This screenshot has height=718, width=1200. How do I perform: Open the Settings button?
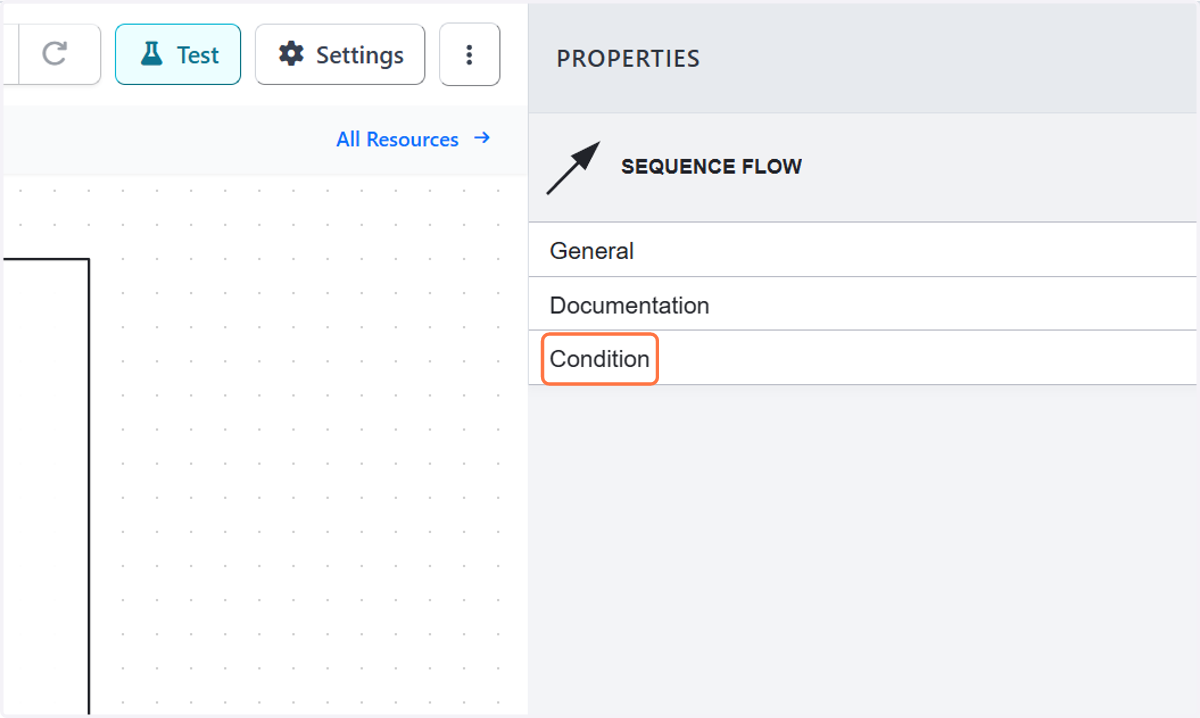[340, 54]
